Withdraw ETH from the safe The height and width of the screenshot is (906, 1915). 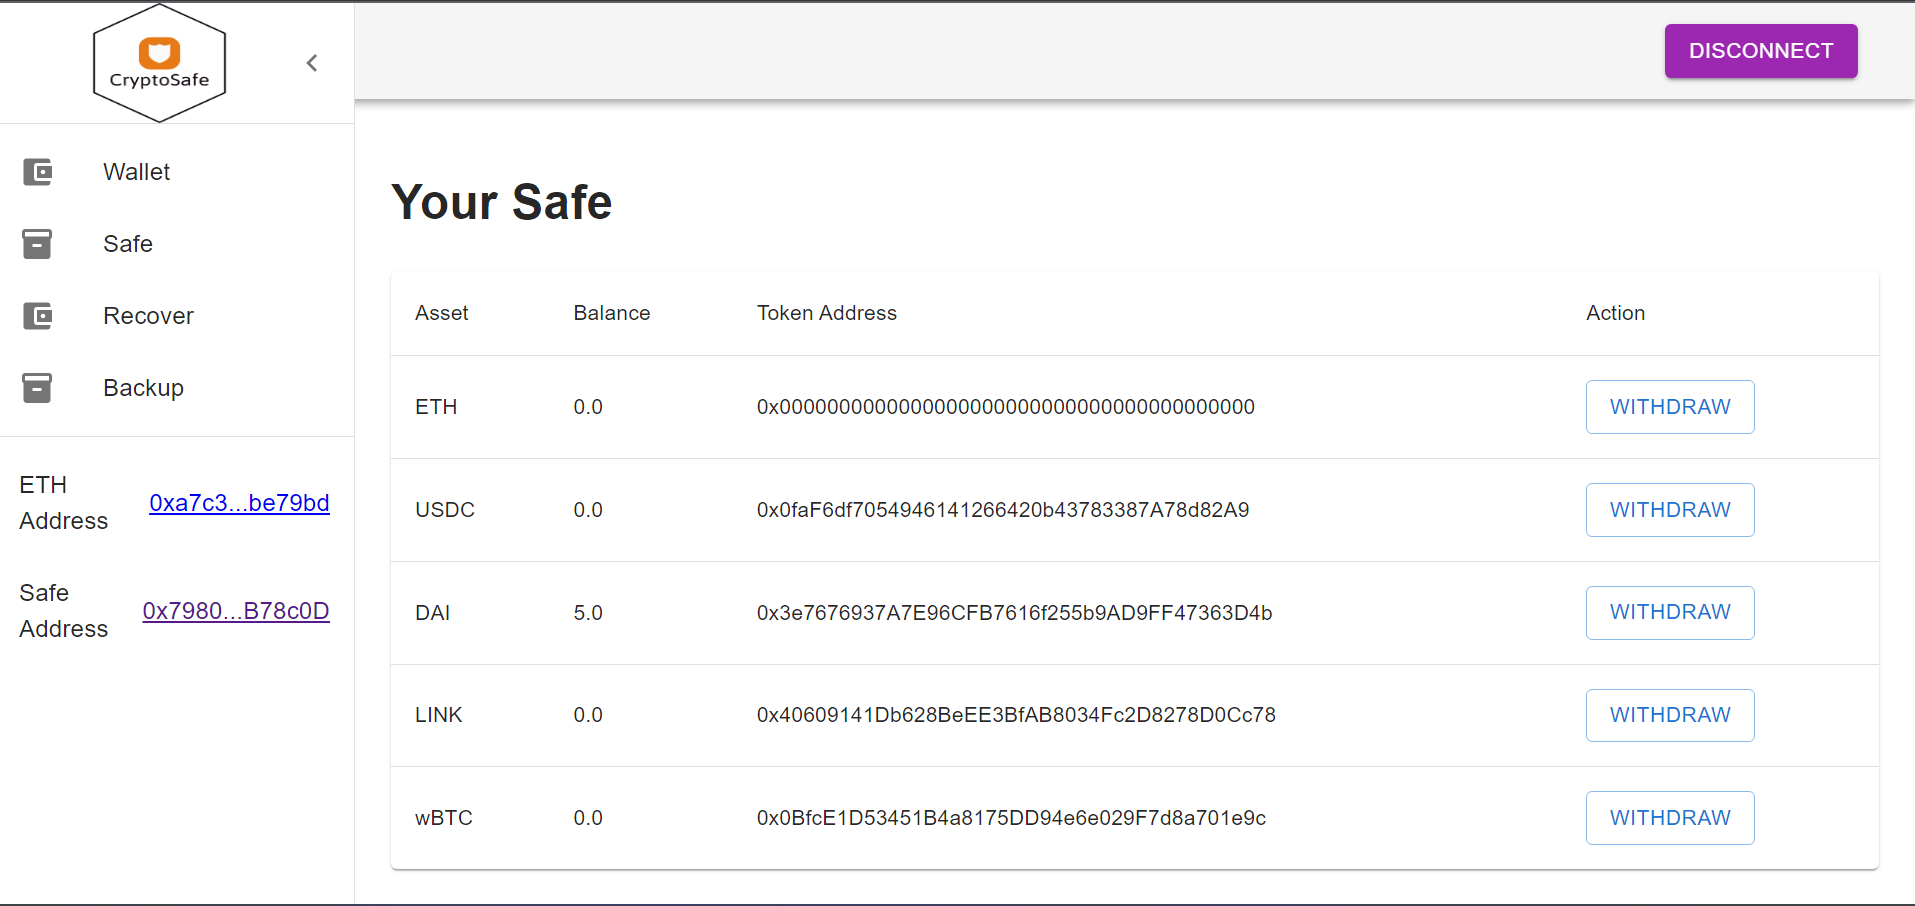coord(1669,406)
